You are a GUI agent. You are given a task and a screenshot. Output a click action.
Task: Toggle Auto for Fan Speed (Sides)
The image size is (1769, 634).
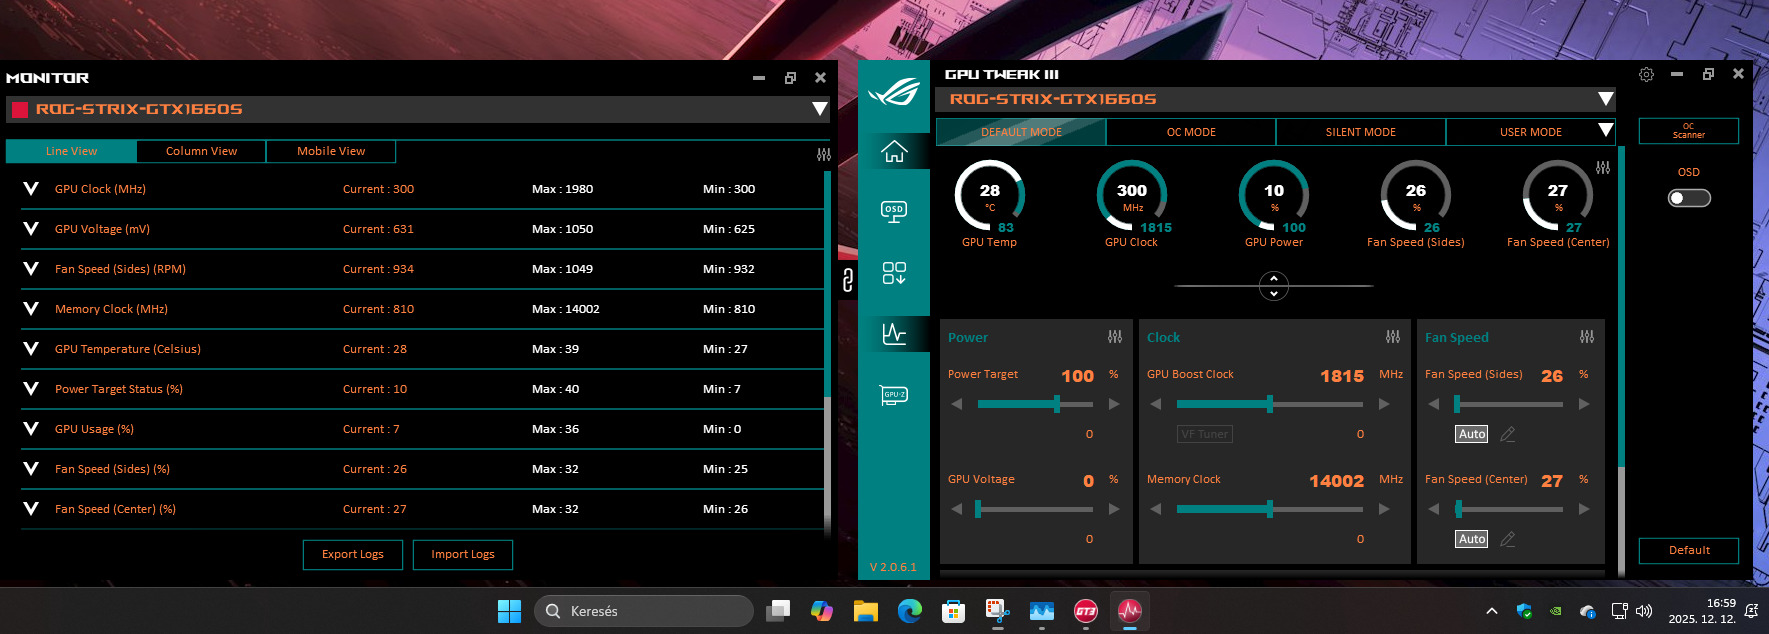coord(1472,434)
